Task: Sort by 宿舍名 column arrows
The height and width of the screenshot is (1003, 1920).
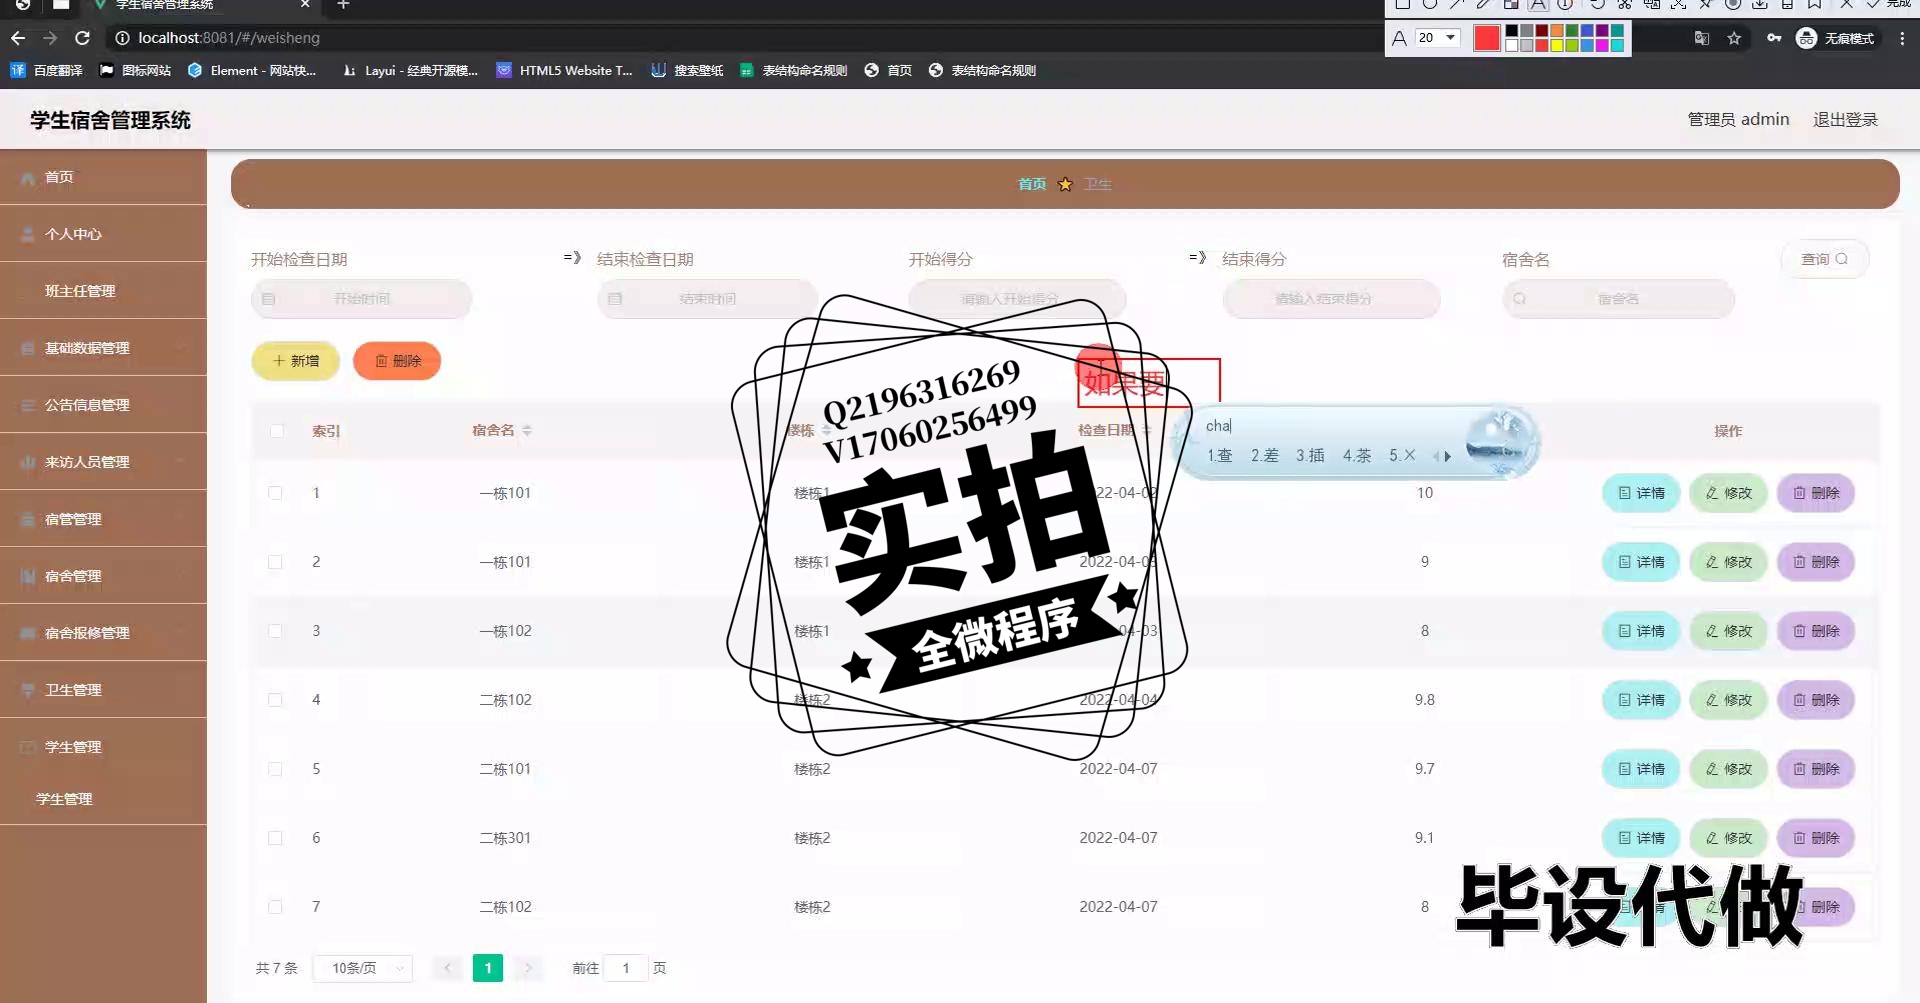Action: coord(527,430)
